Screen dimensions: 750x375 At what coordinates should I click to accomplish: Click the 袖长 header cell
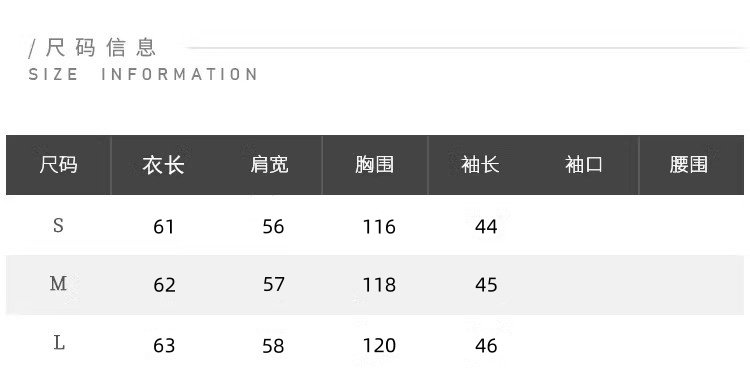click(480, 165)
